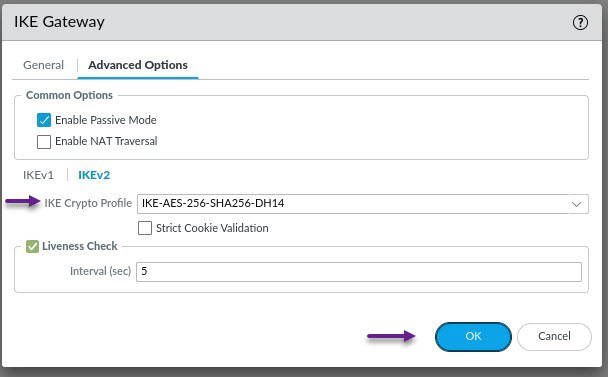608x377 pixels.
Task: Click the purple arrow beside IKE Crypto Profile
Action: pos(22,201)
